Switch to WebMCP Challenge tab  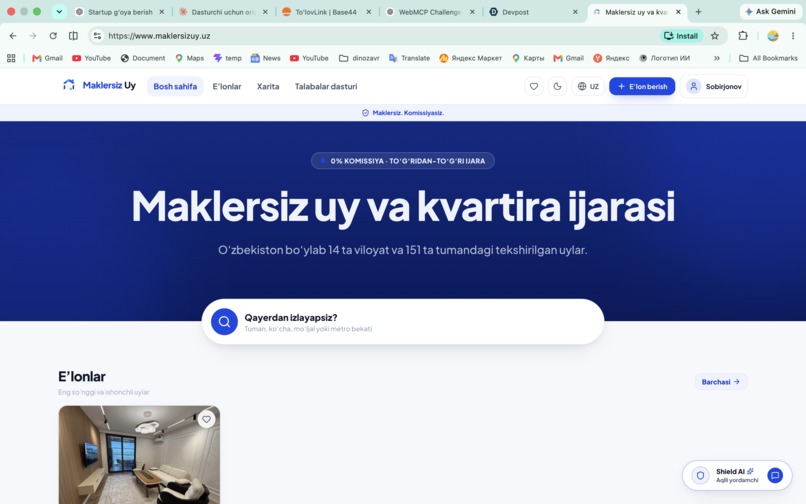pyautogui.click(x=430, y=12)
